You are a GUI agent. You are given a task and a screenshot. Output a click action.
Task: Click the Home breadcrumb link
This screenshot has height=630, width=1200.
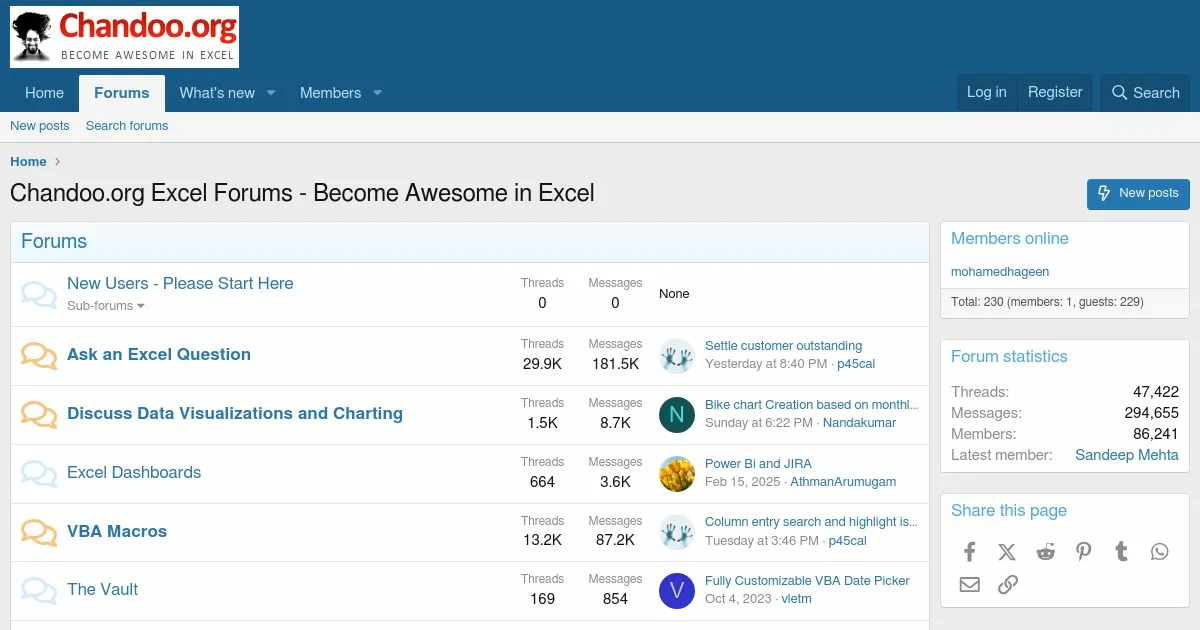pyautogui.click(x=28, y=162)
